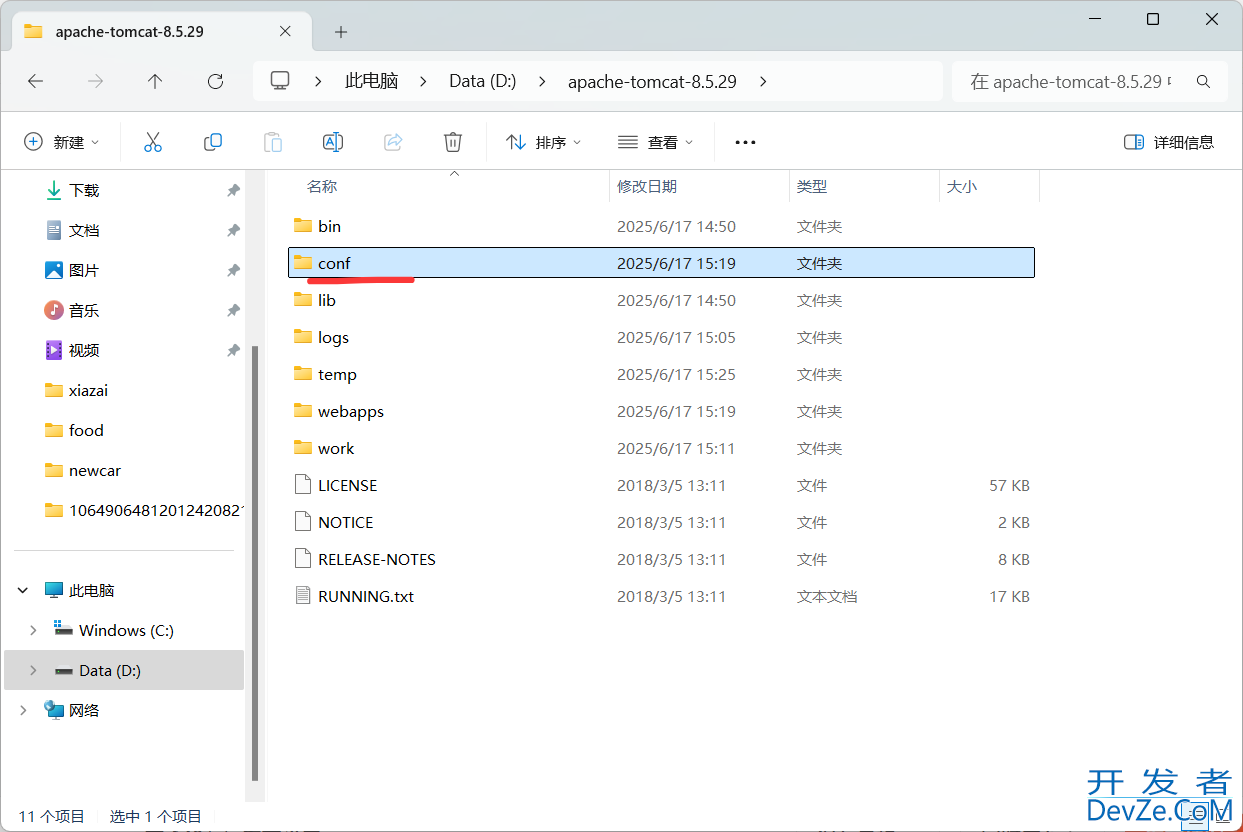Click the 文本文档 type of RUNNING.txt
Viewport: 1243px width, 832px height.
pos(827,596)
